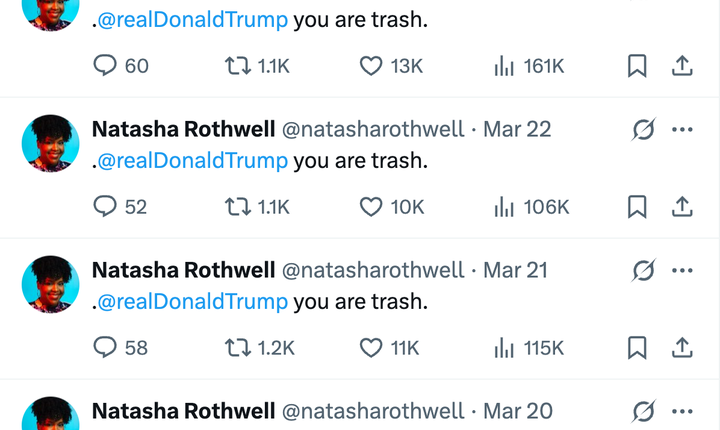This screenshot has height=430, width=720.
Task: Open Grok icon on Mar 21 tweet
Action: pyautogui.click(x=644, y=271)
